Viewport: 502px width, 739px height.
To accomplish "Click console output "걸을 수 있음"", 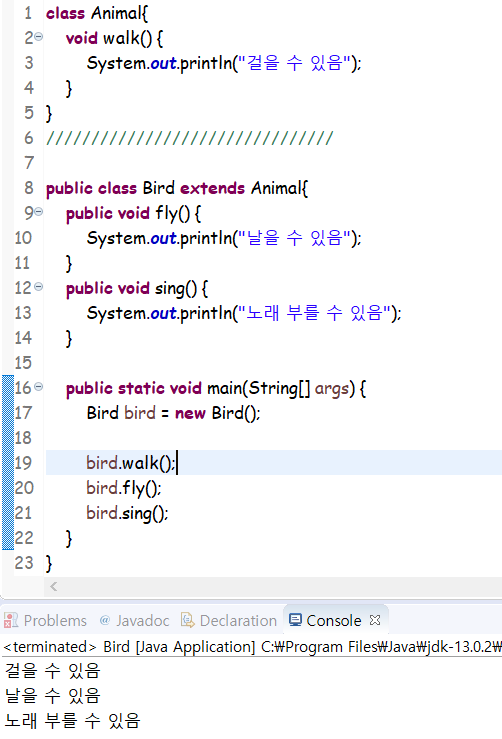I will tap(53, 671).
